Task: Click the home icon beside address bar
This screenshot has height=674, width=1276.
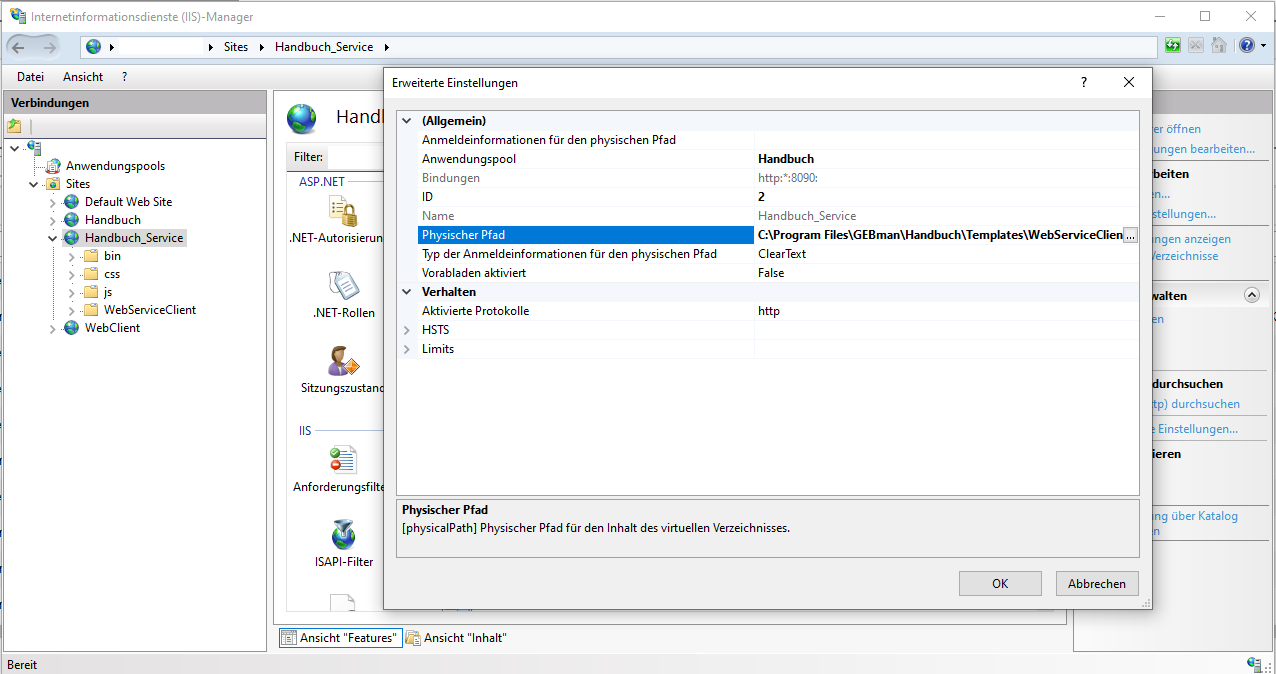Action: point(1218,46)
